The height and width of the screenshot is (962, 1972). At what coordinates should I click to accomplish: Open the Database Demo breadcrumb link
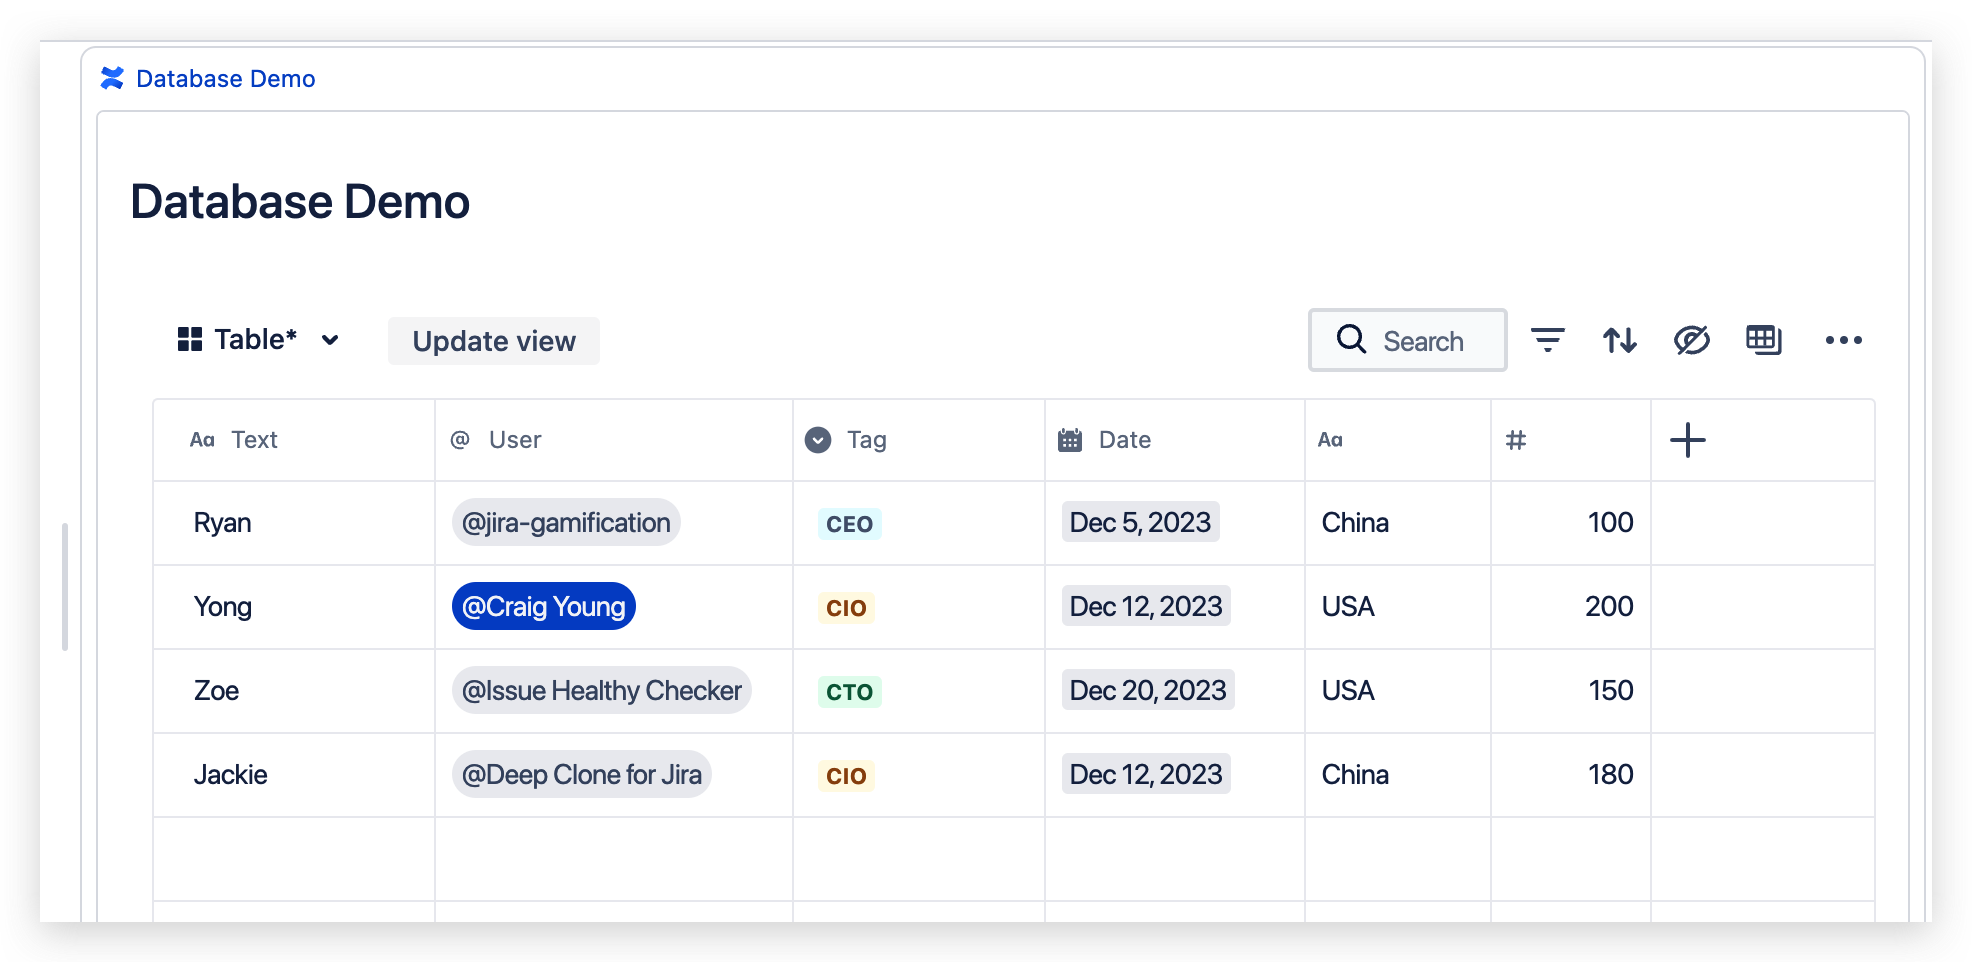225,78
